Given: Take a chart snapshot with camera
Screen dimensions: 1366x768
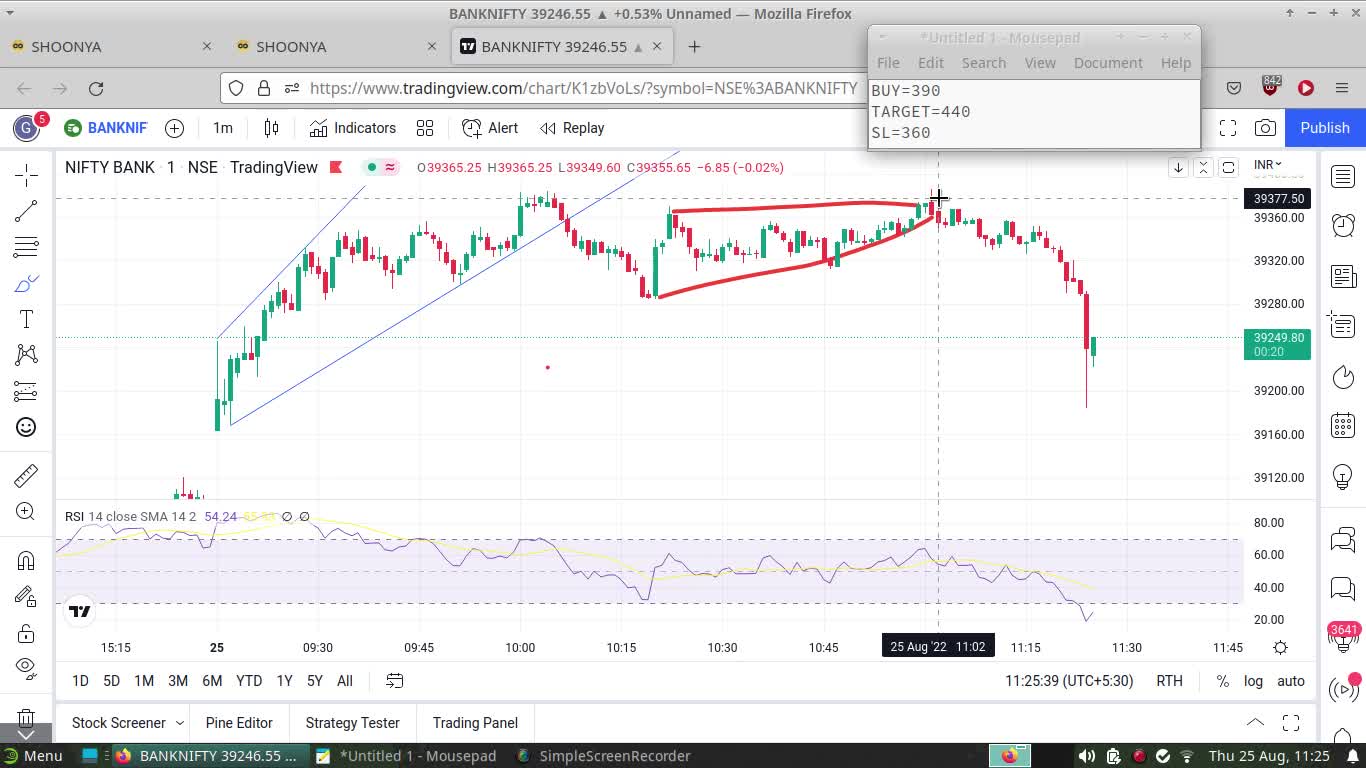Looking at the screenshot, I should point(1265,128).
